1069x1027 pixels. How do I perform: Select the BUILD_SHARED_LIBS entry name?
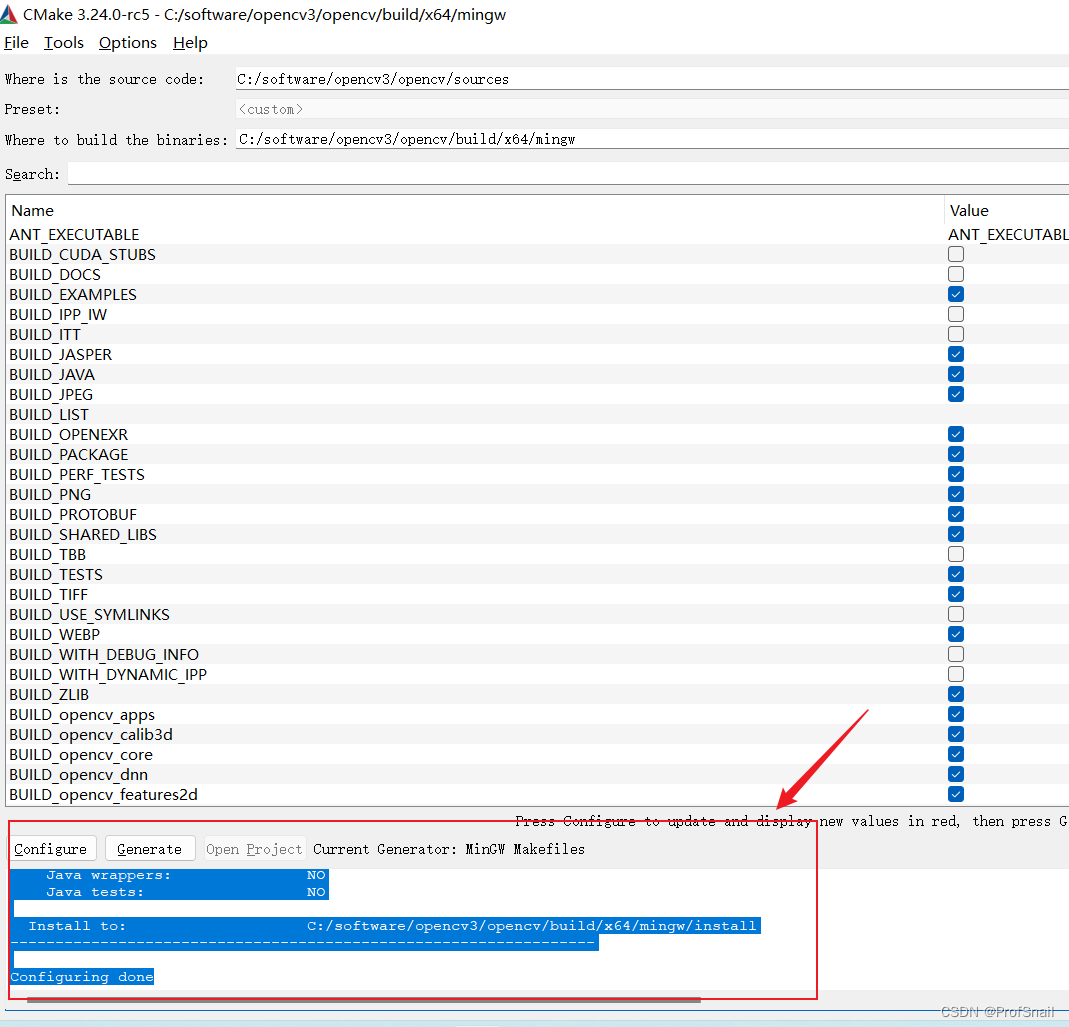[82, 535]
